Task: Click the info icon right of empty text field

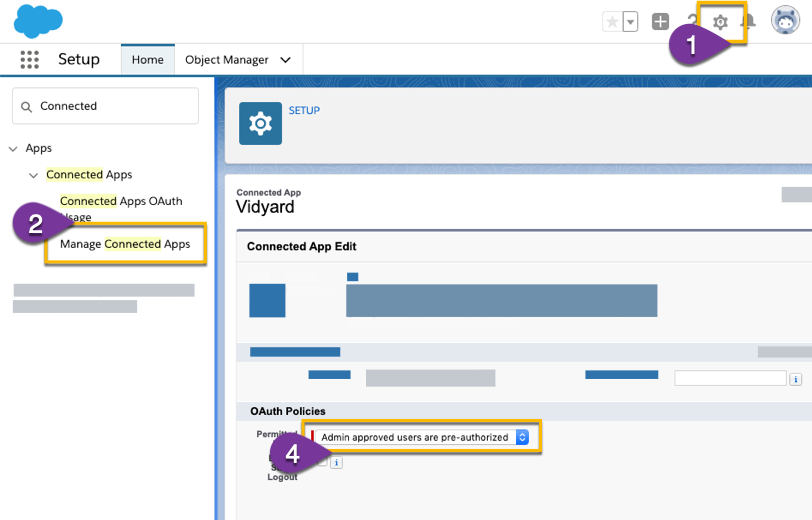Action: coord(796,380)
